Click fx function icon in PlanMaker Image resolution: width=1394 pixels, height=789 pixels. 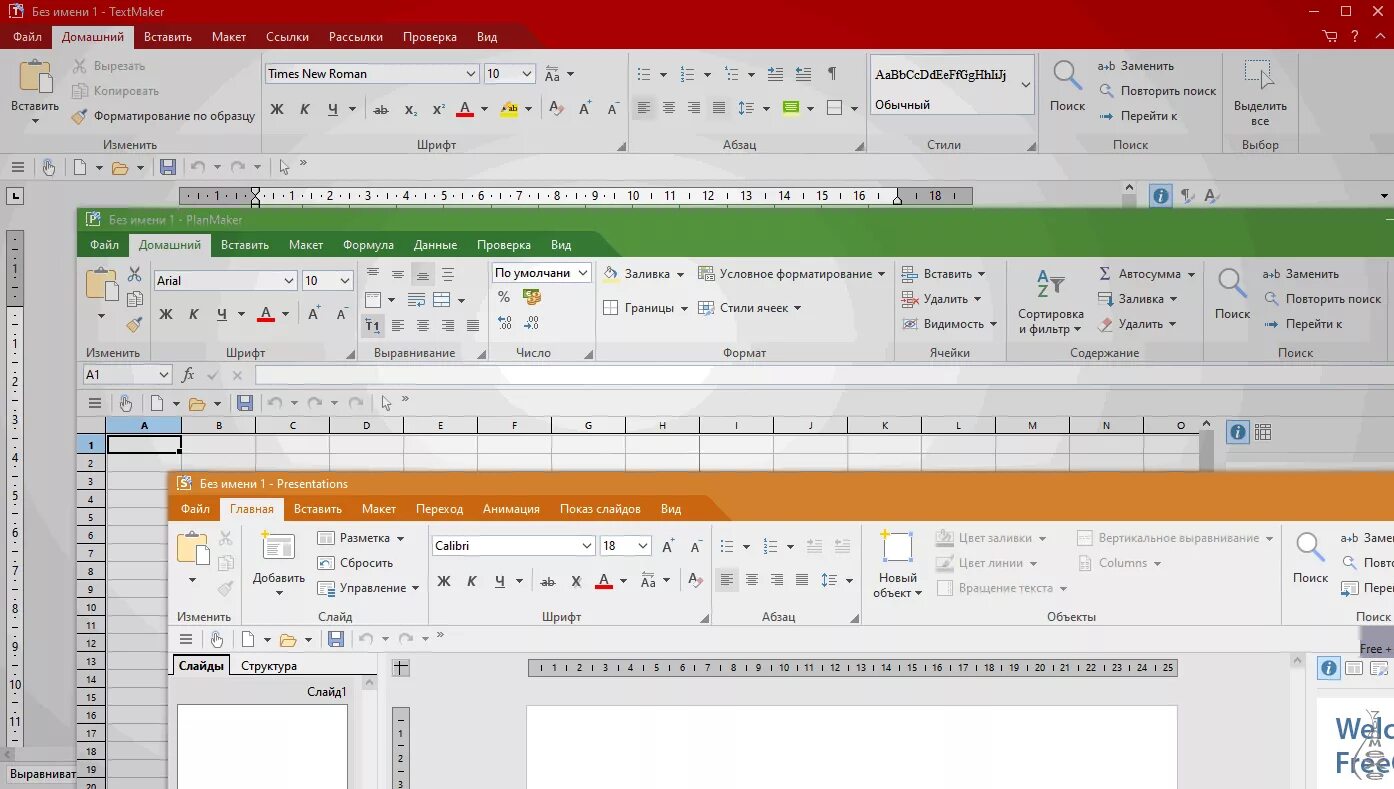pos(188,375)
